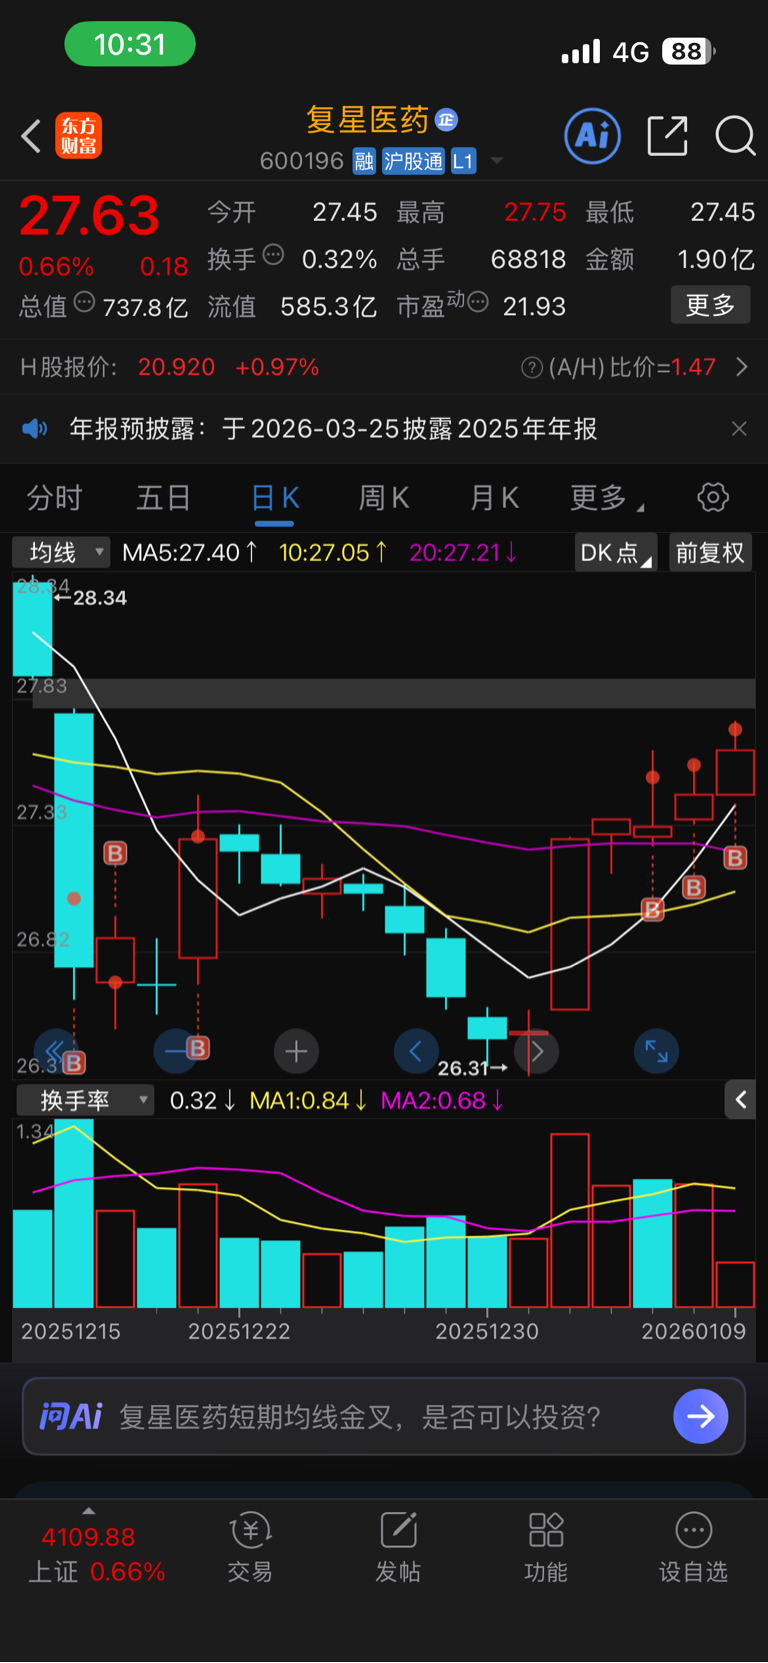
Task: Ask AI about 复星医药短期均线金叉
Action: (360, 1417)
